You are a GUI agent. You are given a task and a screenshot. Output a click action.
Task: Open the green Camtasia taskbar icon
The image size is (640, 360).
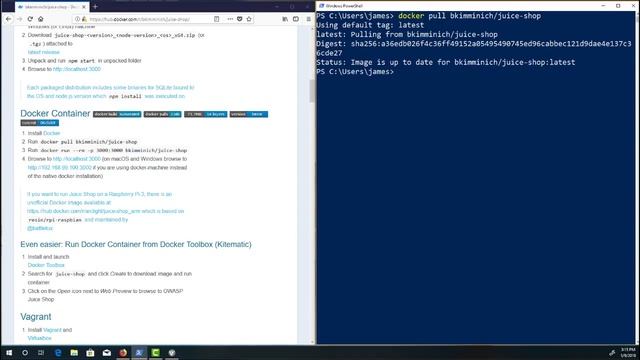[x=156, y=353]
